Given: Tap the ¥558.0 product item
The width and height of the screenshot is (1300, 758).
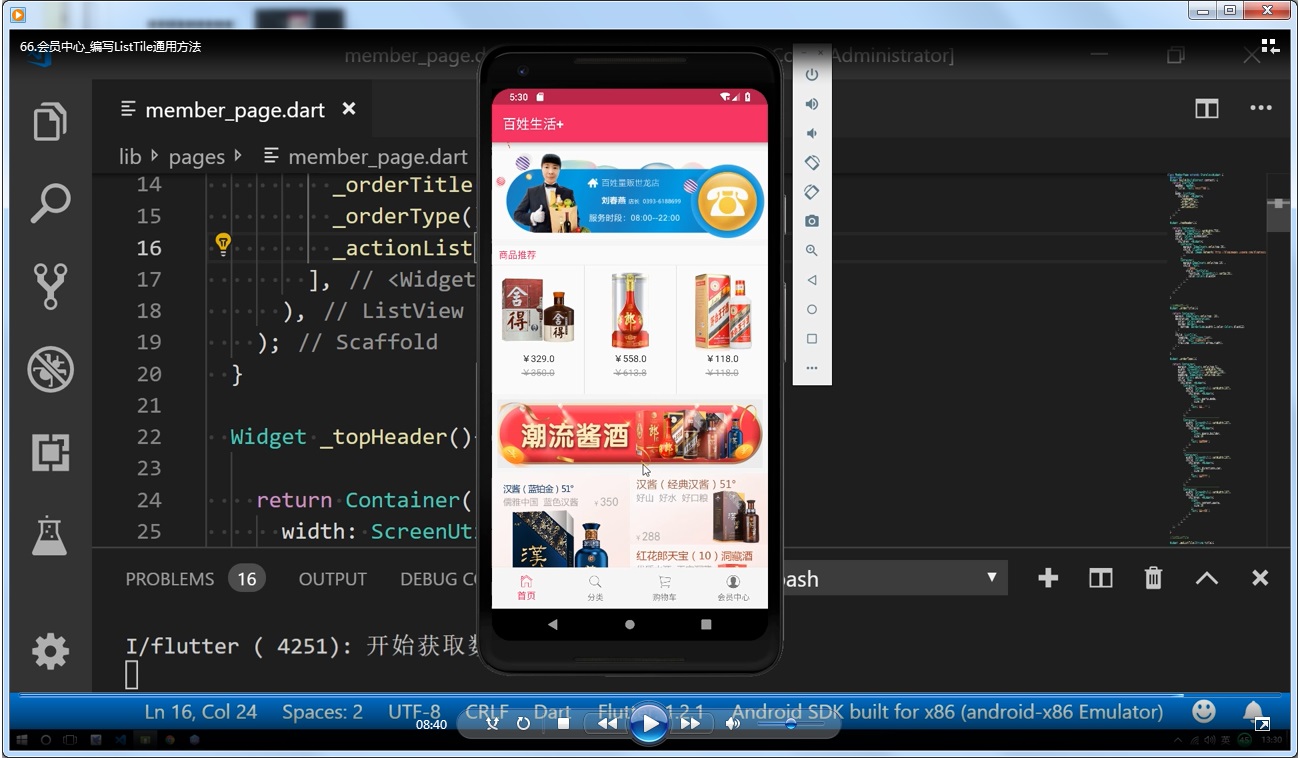Looking at the screenshot, I should [630, 328].
